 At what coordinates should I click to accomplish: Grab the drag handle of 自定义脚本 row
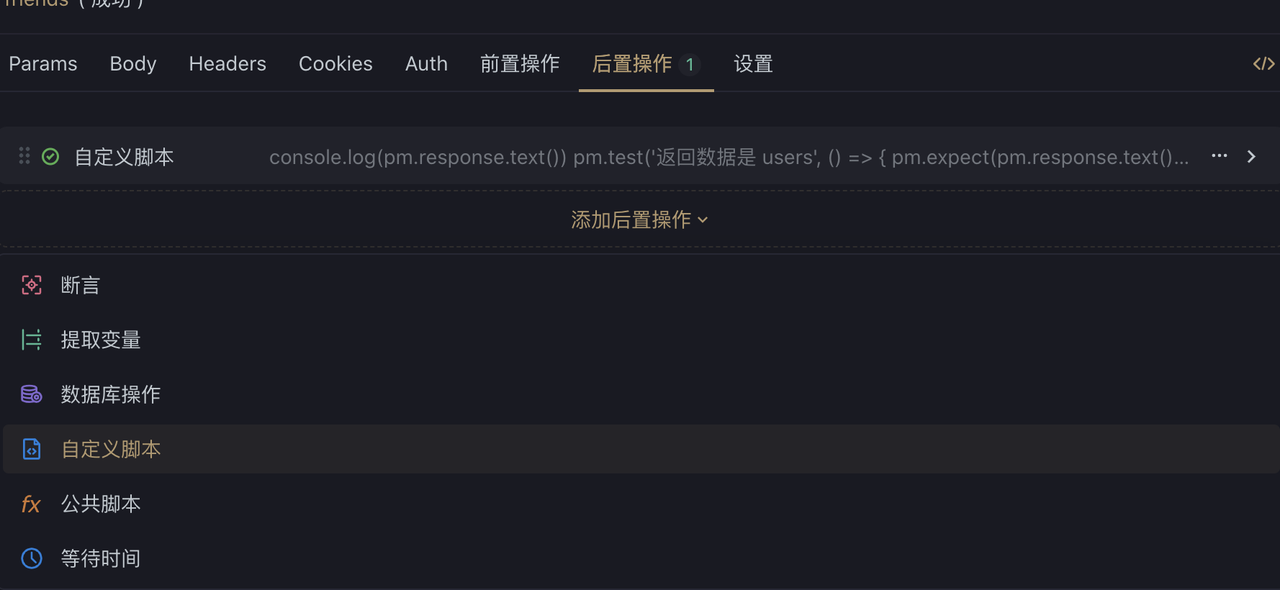tap(24, 156)
